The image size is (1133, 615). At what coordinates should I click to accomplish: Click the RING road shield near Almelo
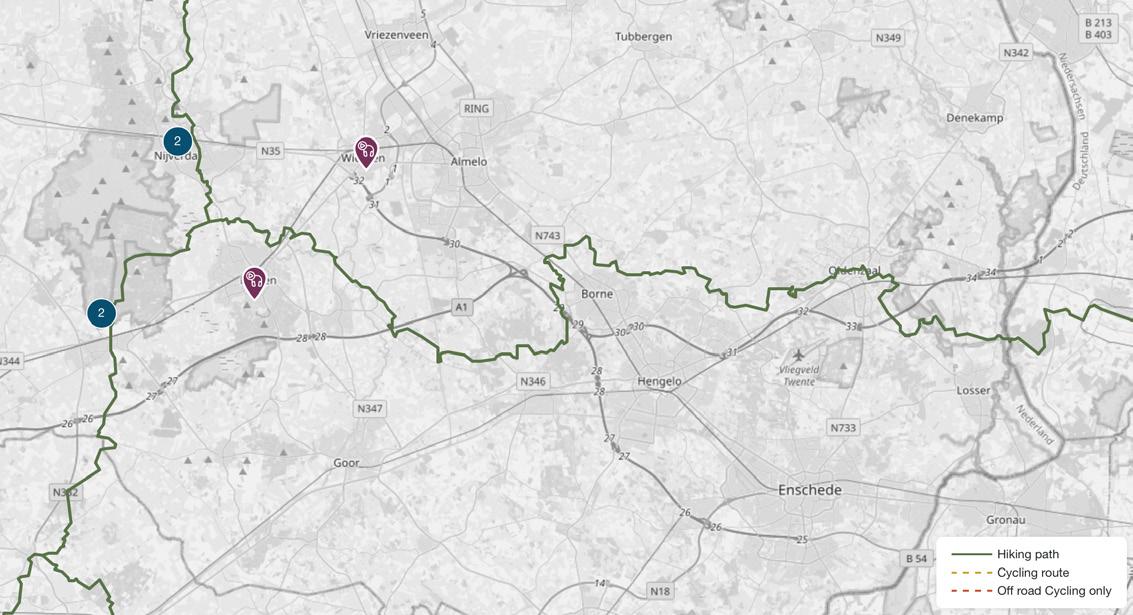coord(476,108)
